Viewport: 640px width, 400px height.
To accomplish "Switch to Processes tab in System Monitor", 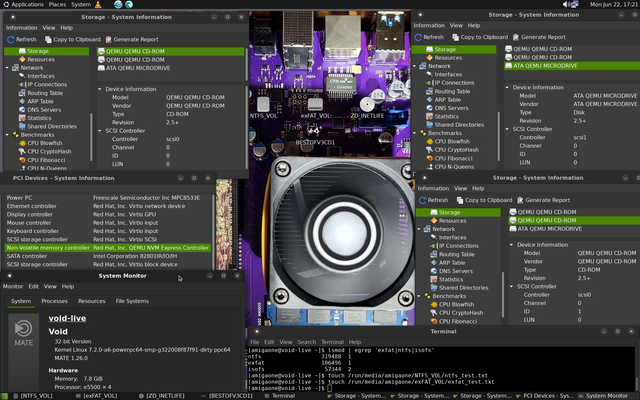I will [54, 301].
